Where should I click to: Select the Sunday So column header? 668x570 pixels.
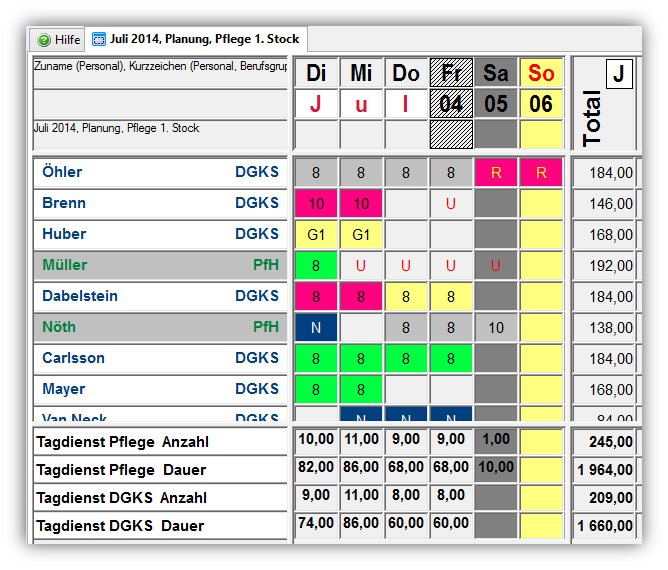pyautogui.click(x=541, y=73)
